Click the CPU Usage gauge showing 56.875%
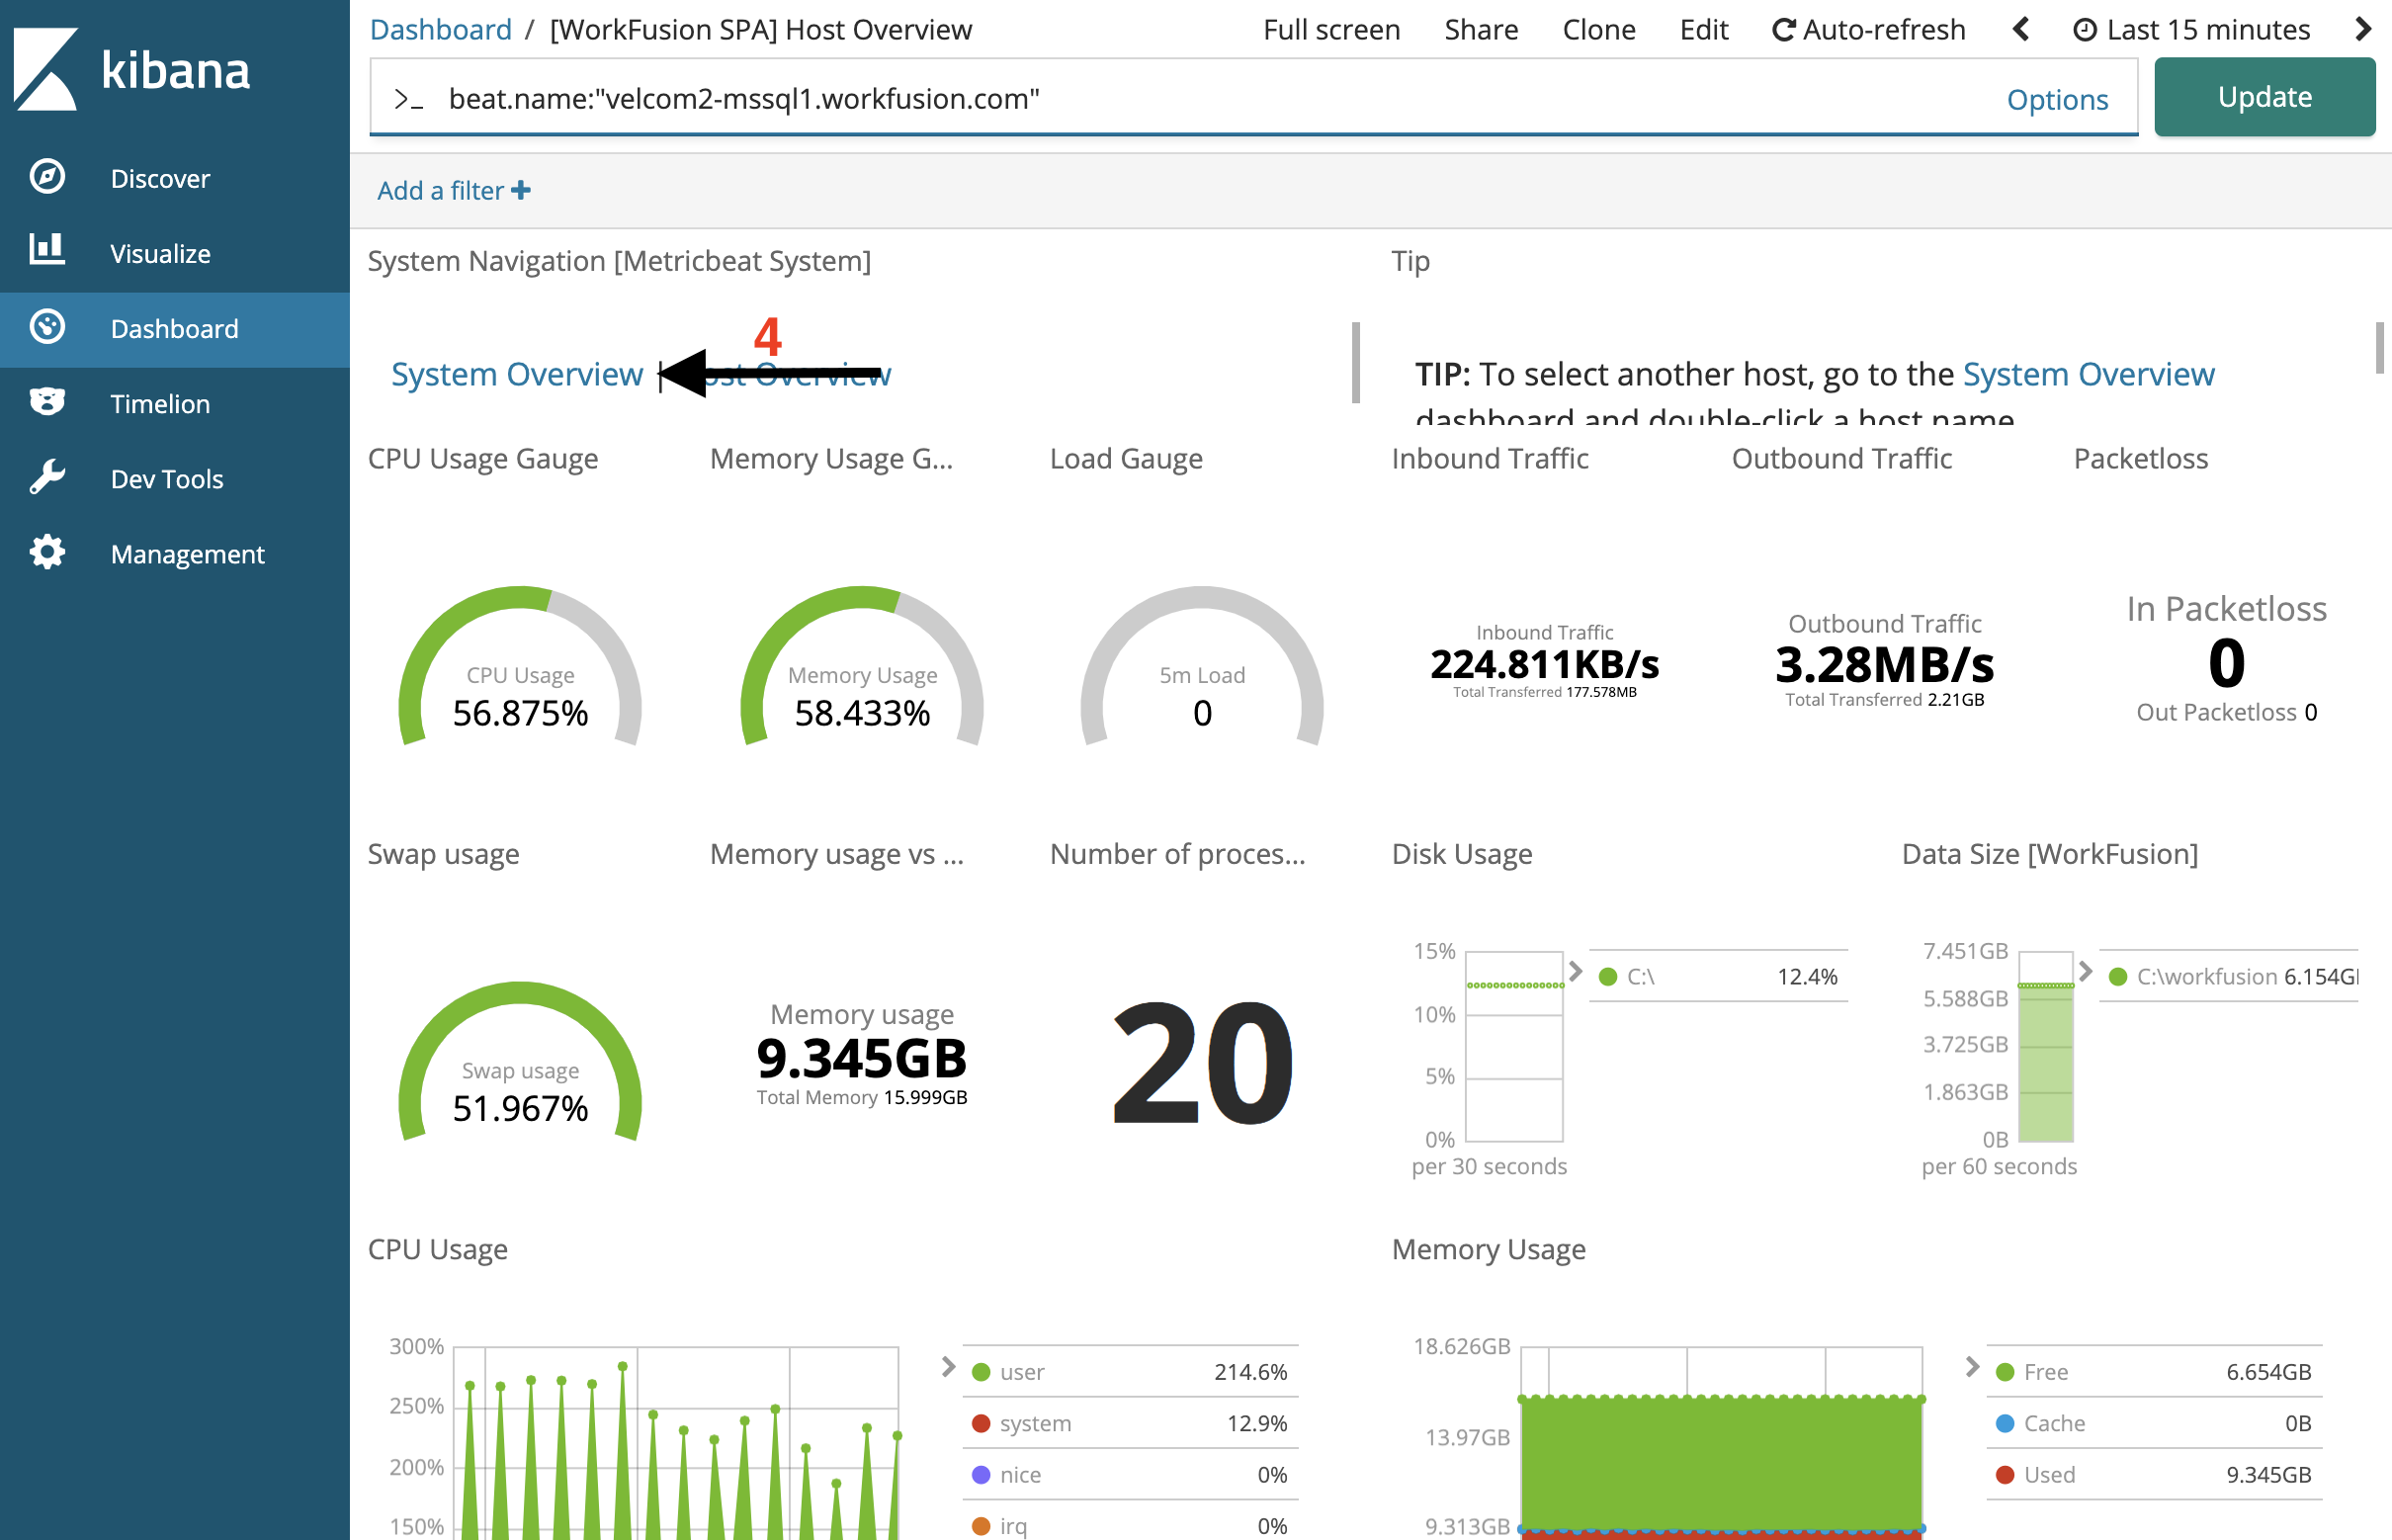The height and width of the screenshot is (1540, 2392). [520, 666]
